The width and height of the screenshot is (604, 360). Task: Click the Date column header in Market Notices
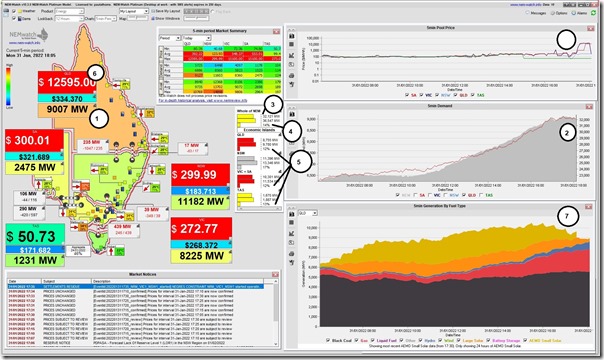click(x=24, y=281)
